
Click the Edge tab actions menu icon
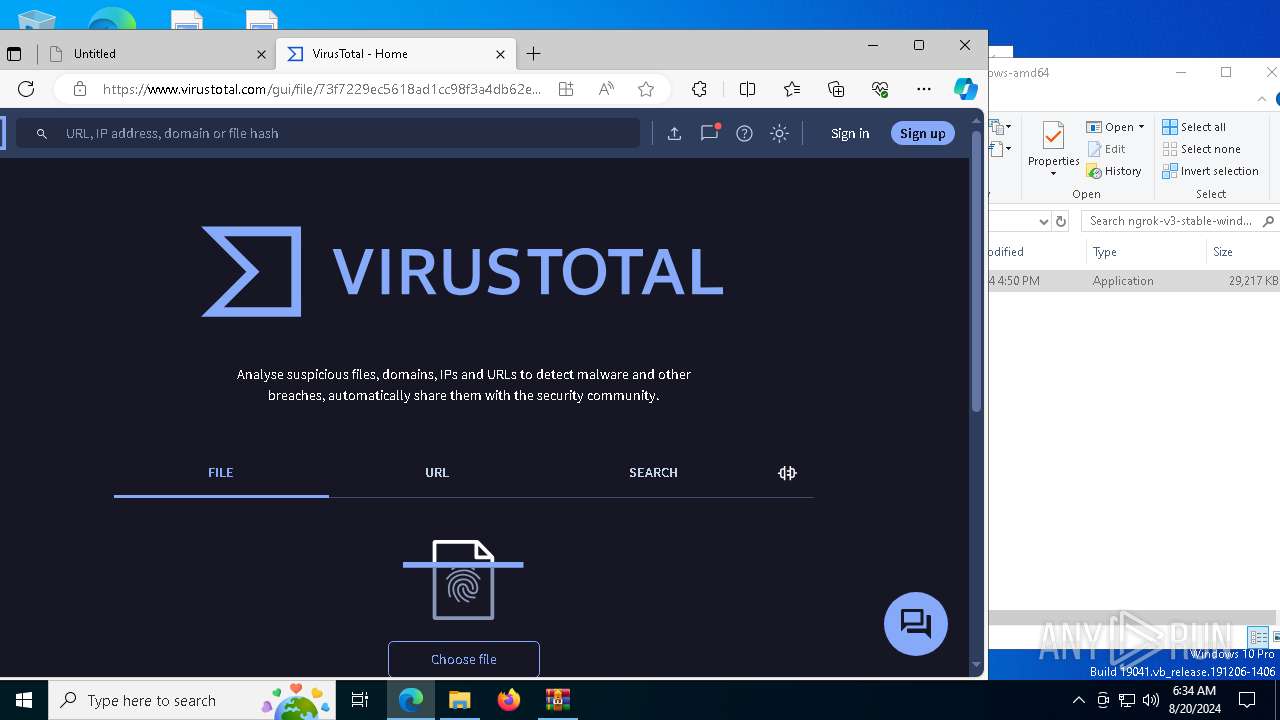14,54
